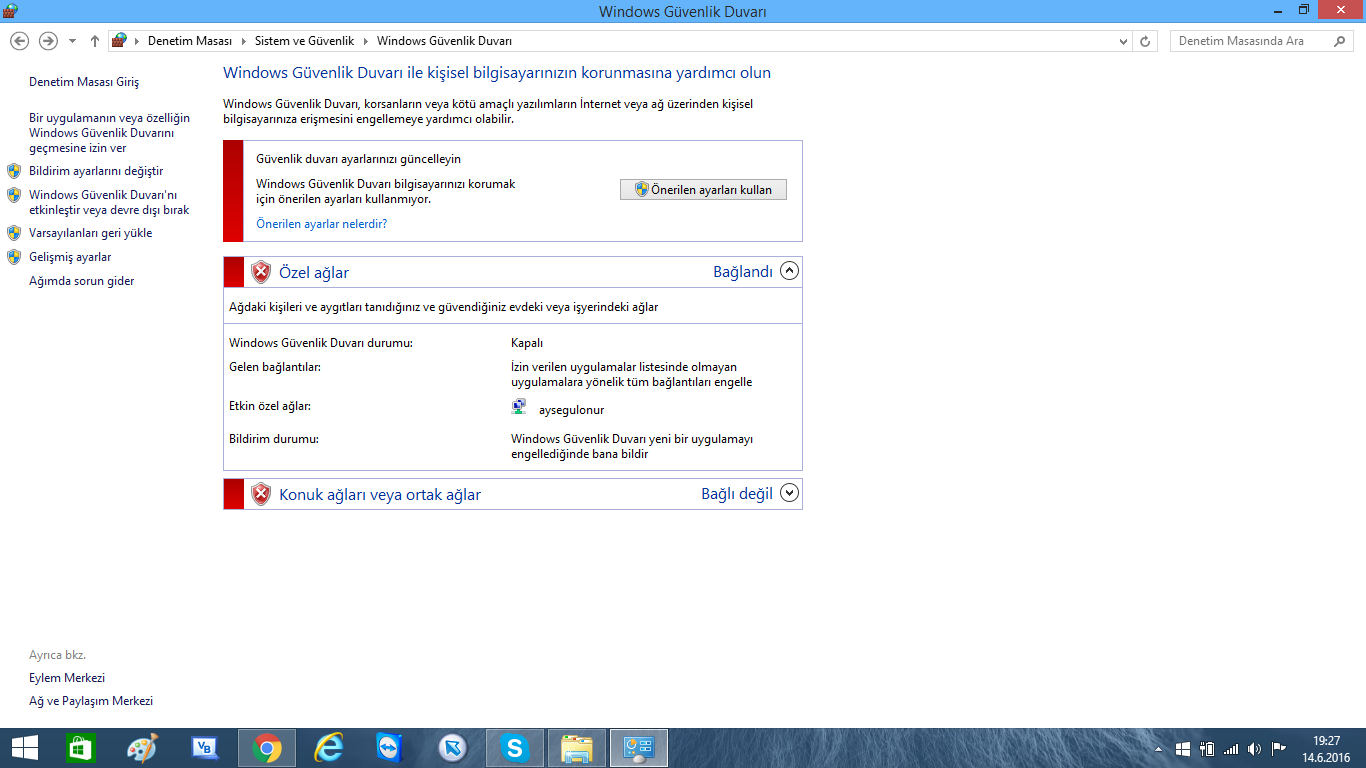This screenshot has height=768, width=1366.
Task: Open Windows Güvenlik Duvarı'nı etkinleştir veya devre dışı bırak
Action: 109,203
